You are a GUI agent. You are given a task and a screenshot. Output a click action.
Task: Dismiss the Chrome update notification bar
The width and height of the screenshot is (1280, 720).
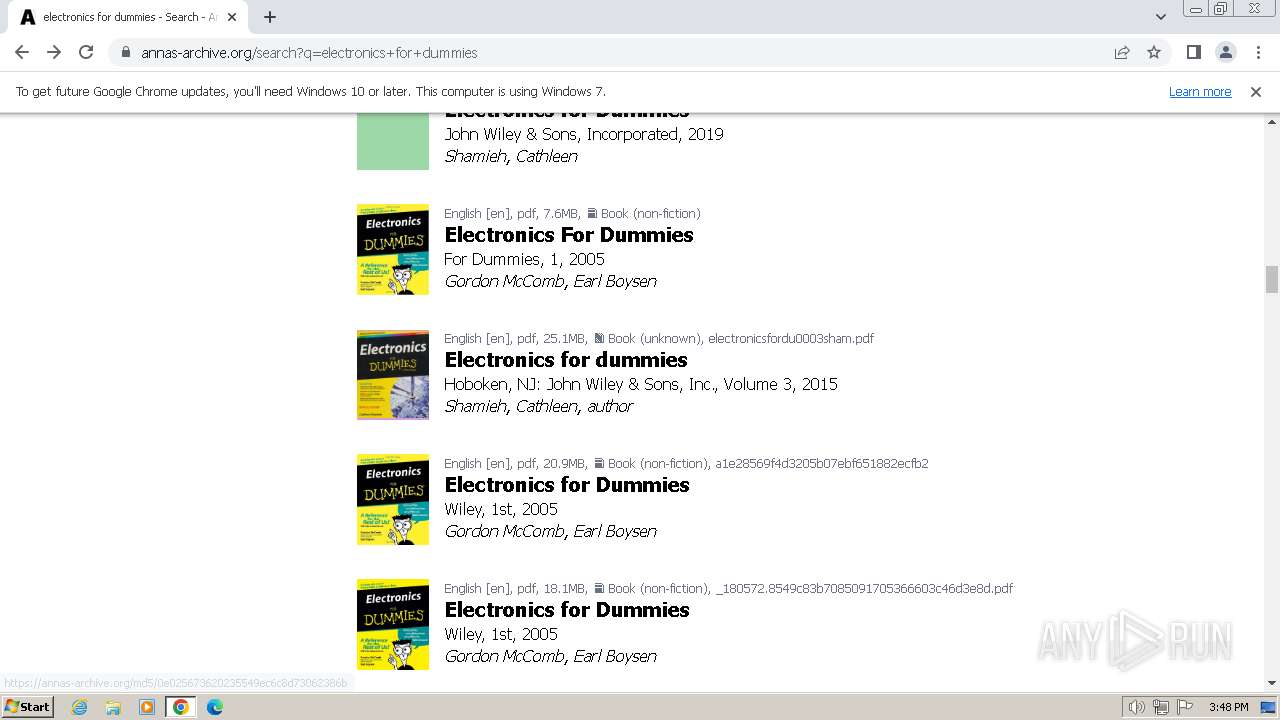tap(1256, 91)
